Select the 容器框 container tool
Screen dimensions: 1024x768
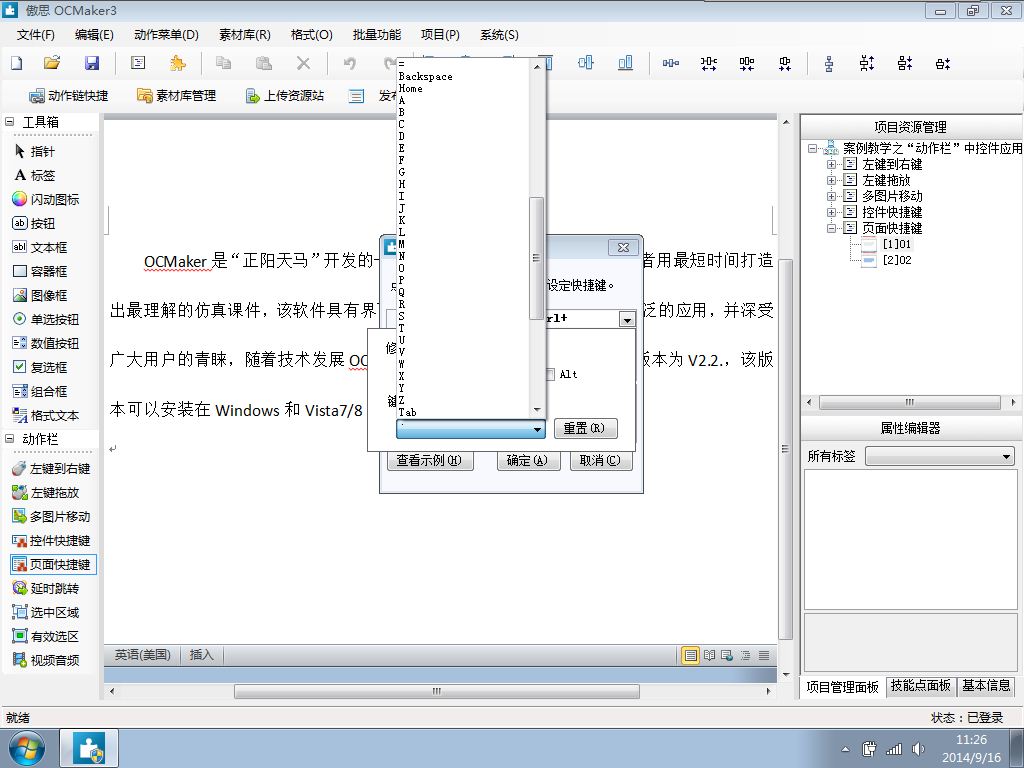[x=40, y=271]
